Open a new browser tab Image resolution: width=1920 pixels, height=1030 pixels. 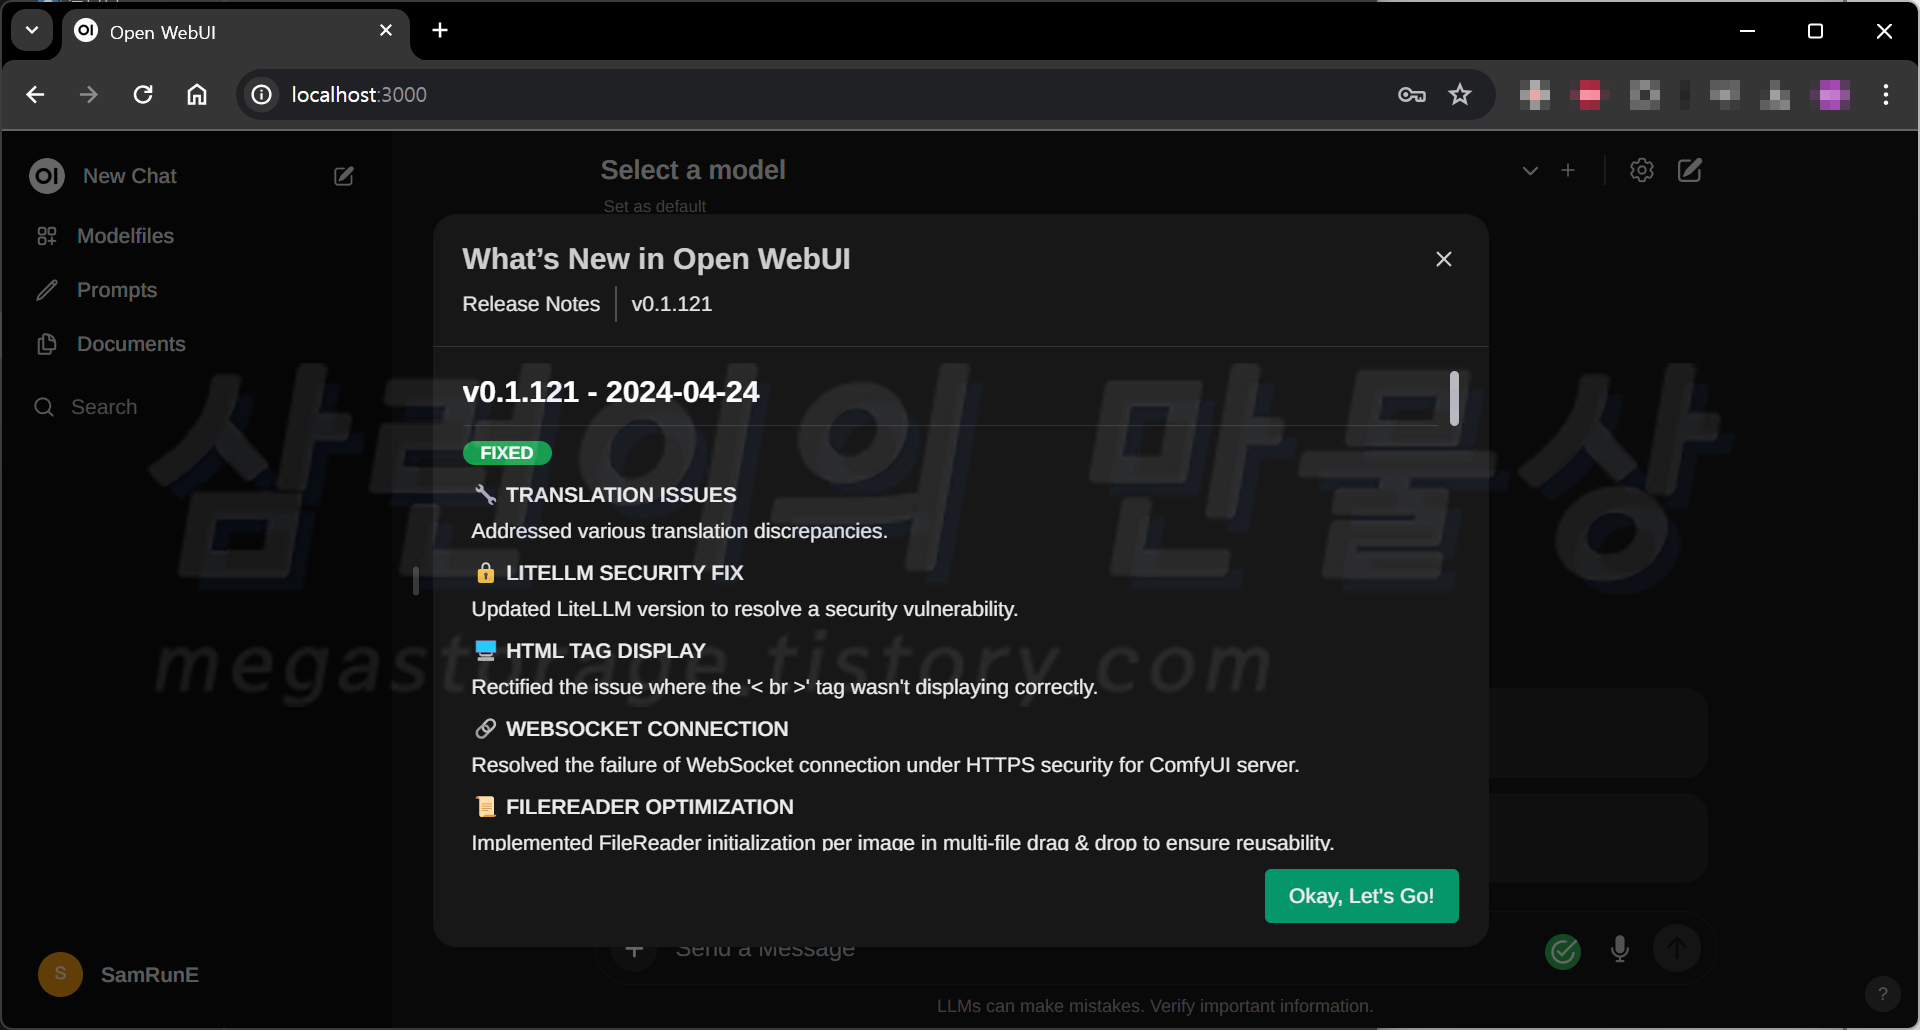[x=440, y=31]
